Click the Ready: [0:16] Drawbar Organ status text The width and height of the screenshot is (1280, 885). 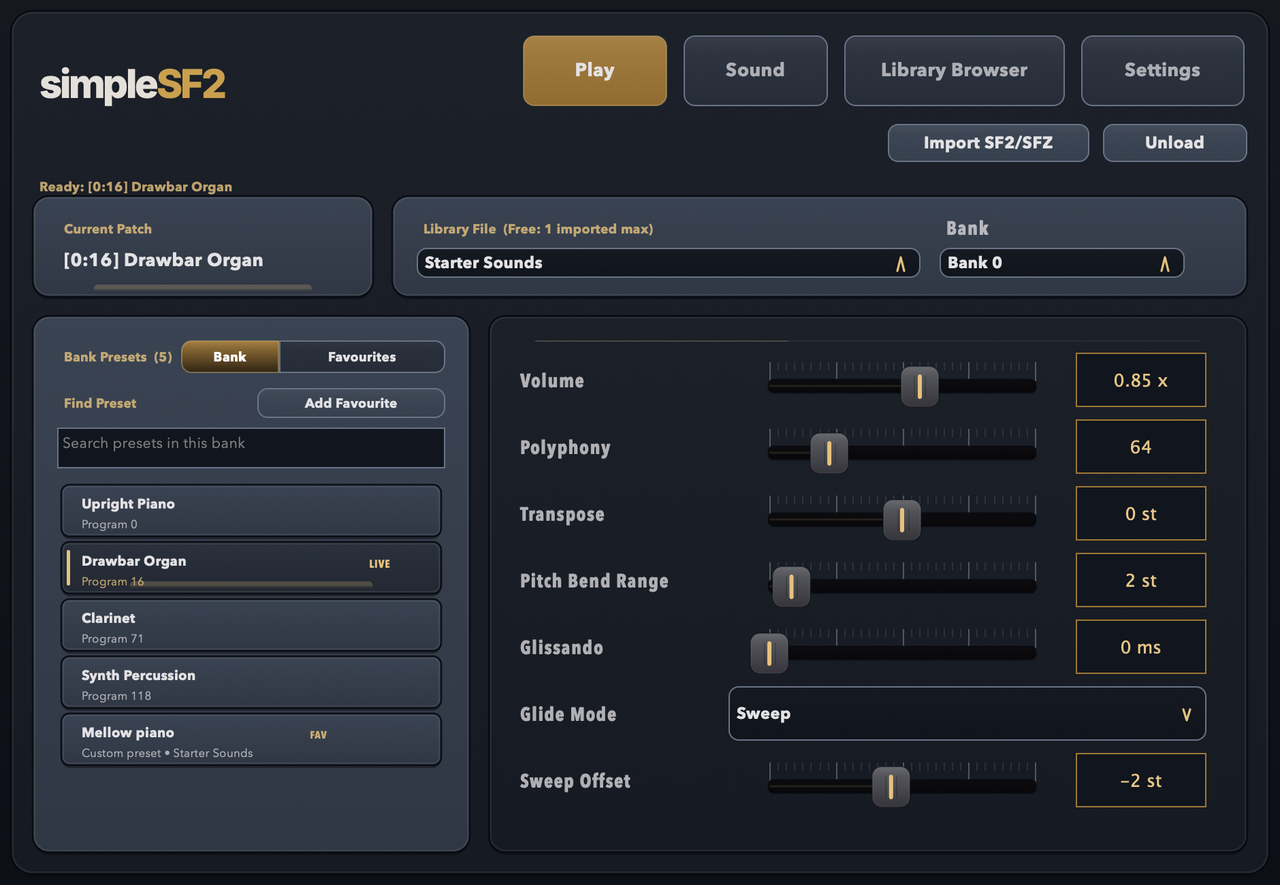(x=136, y=187)
